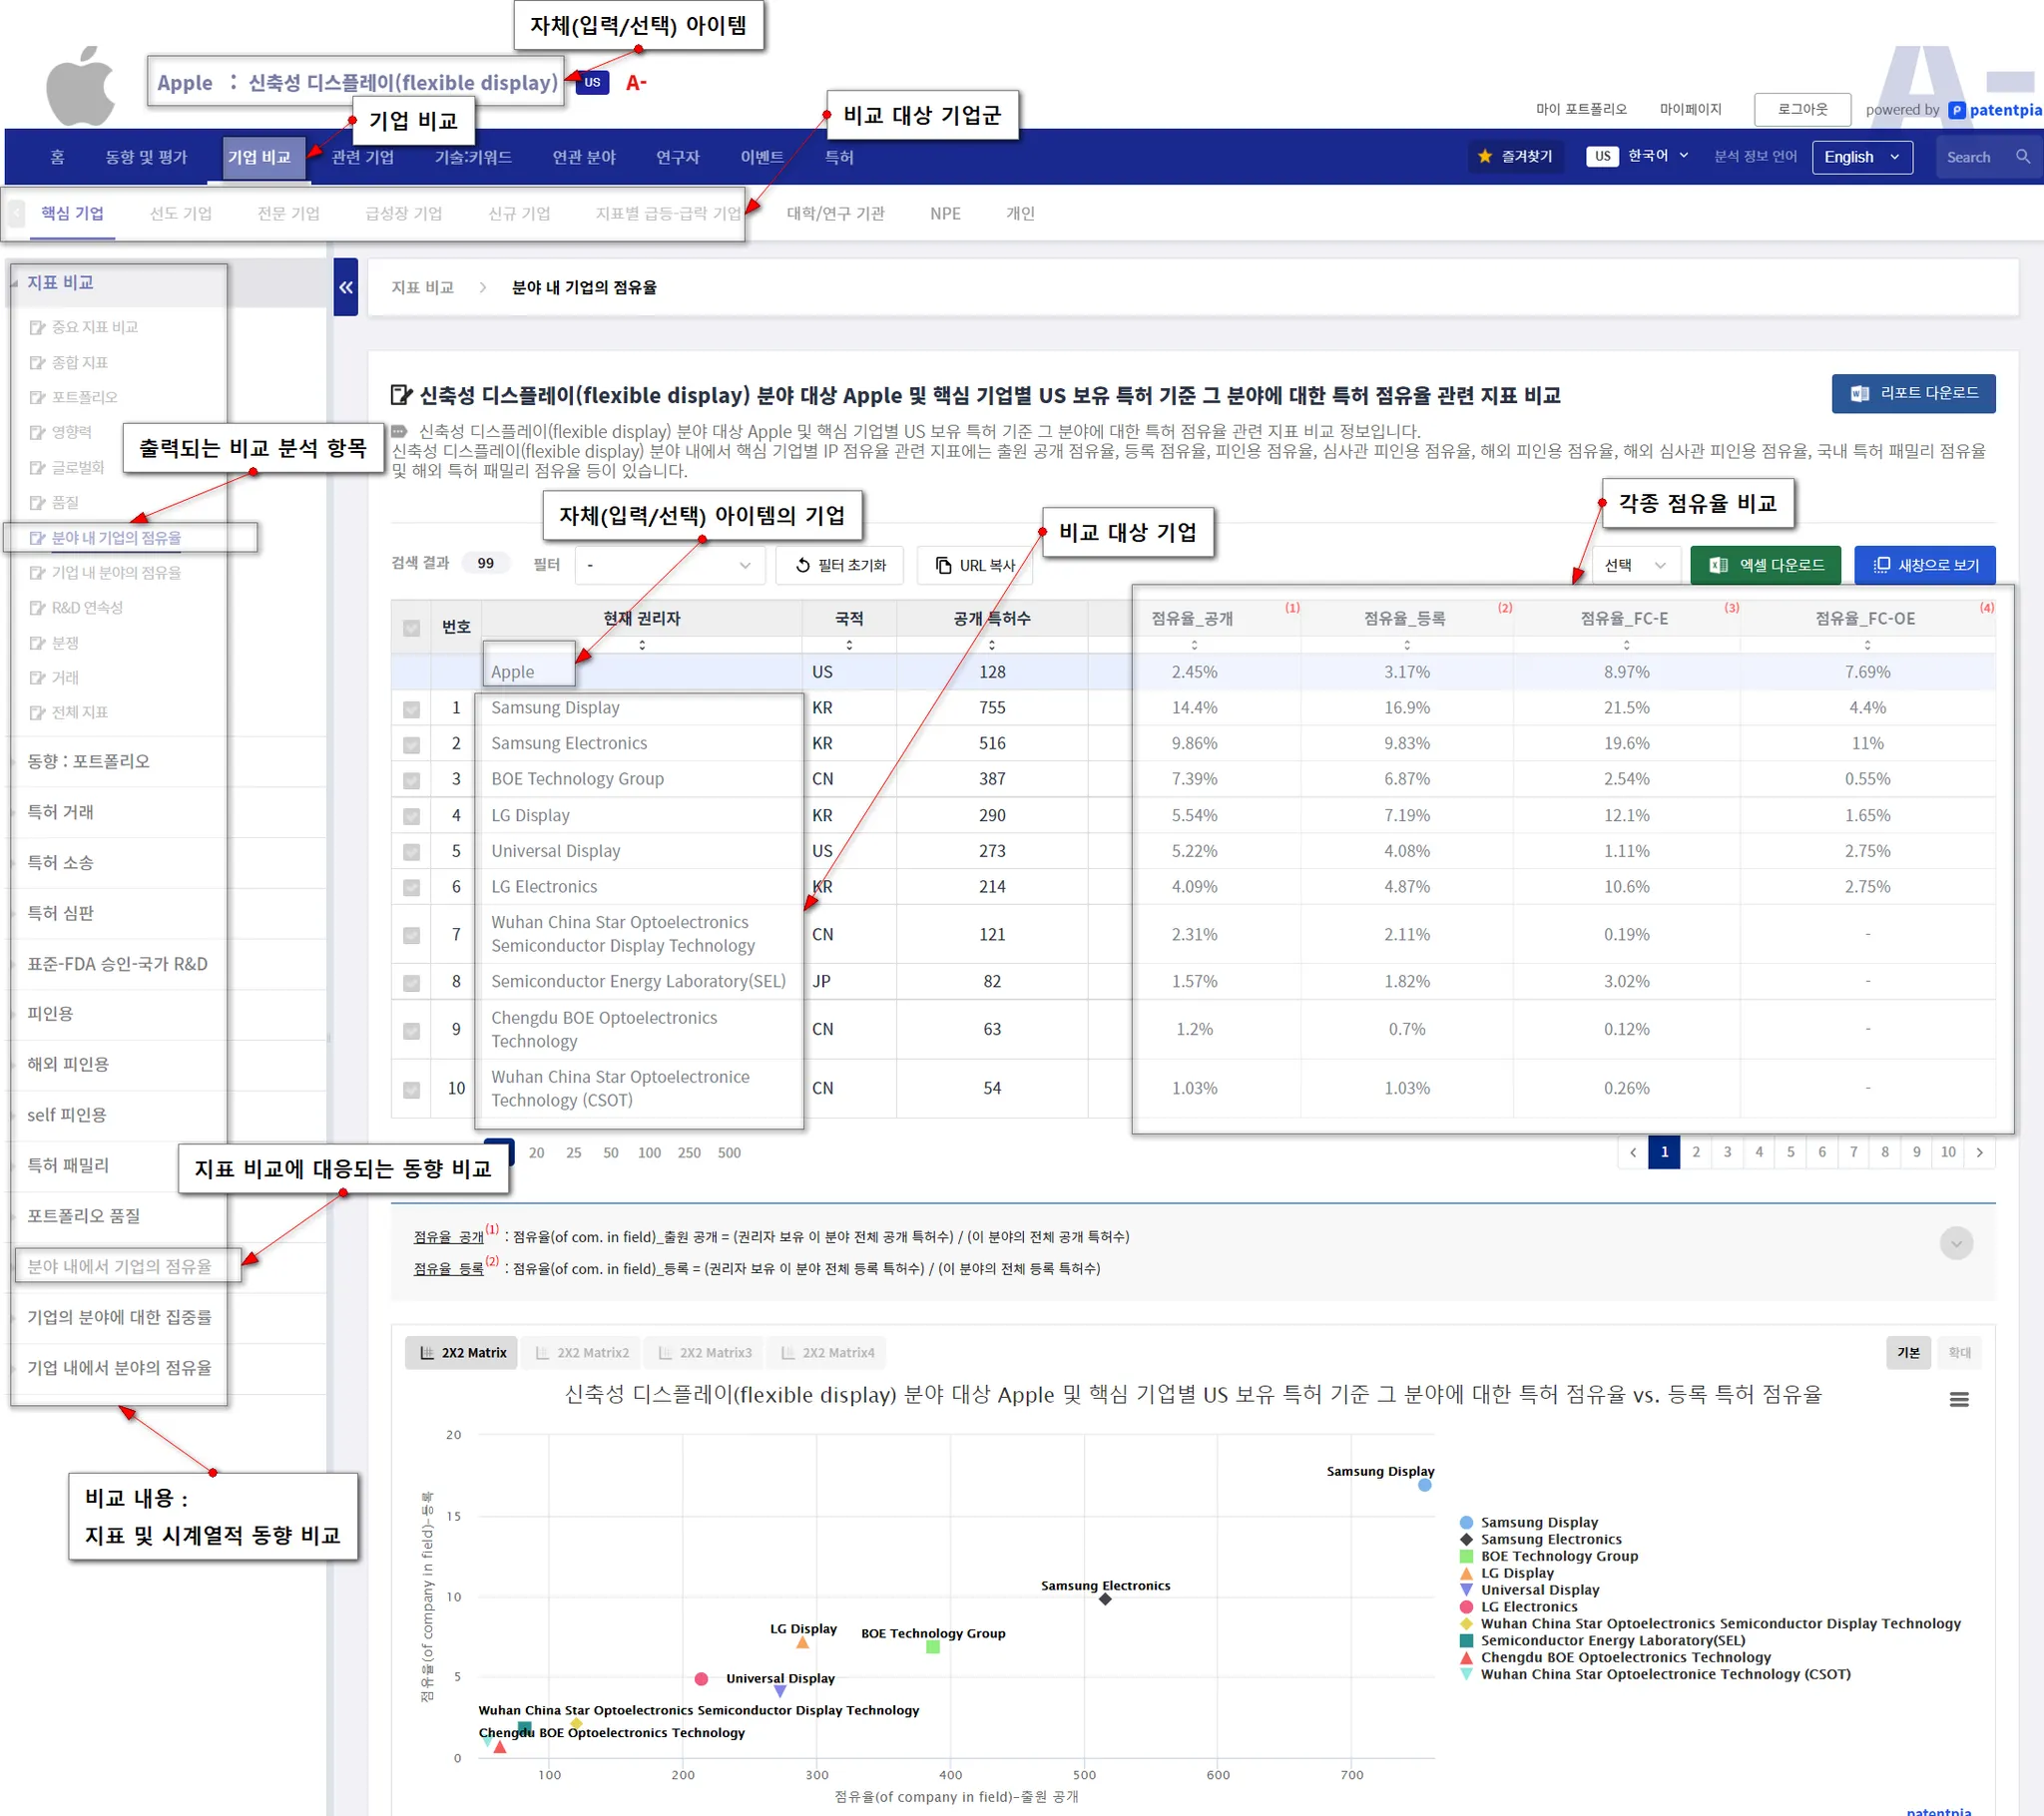Copy URL using the copy icon button
This screenshot has height=1816, width=2044.
[943, 565]
